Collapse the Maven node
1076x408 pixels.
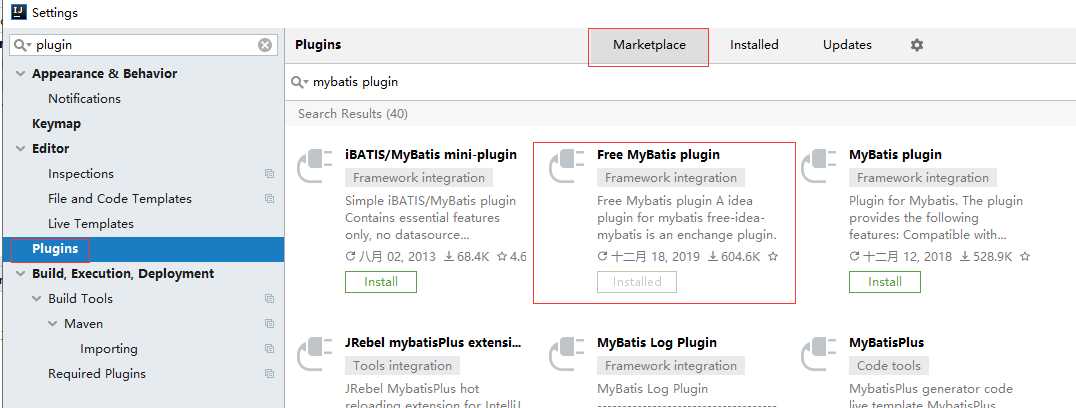point(53,324)
